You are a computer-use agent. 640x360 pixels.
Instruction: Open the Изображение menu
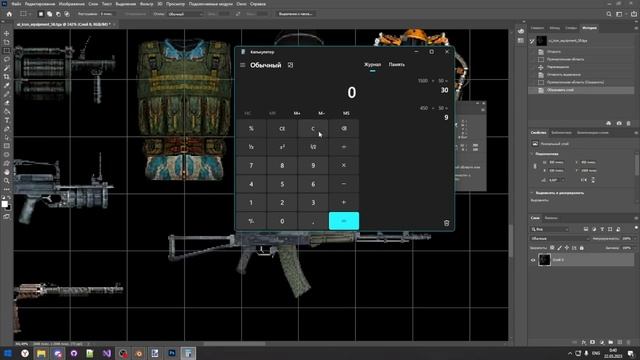coord(72,4)
